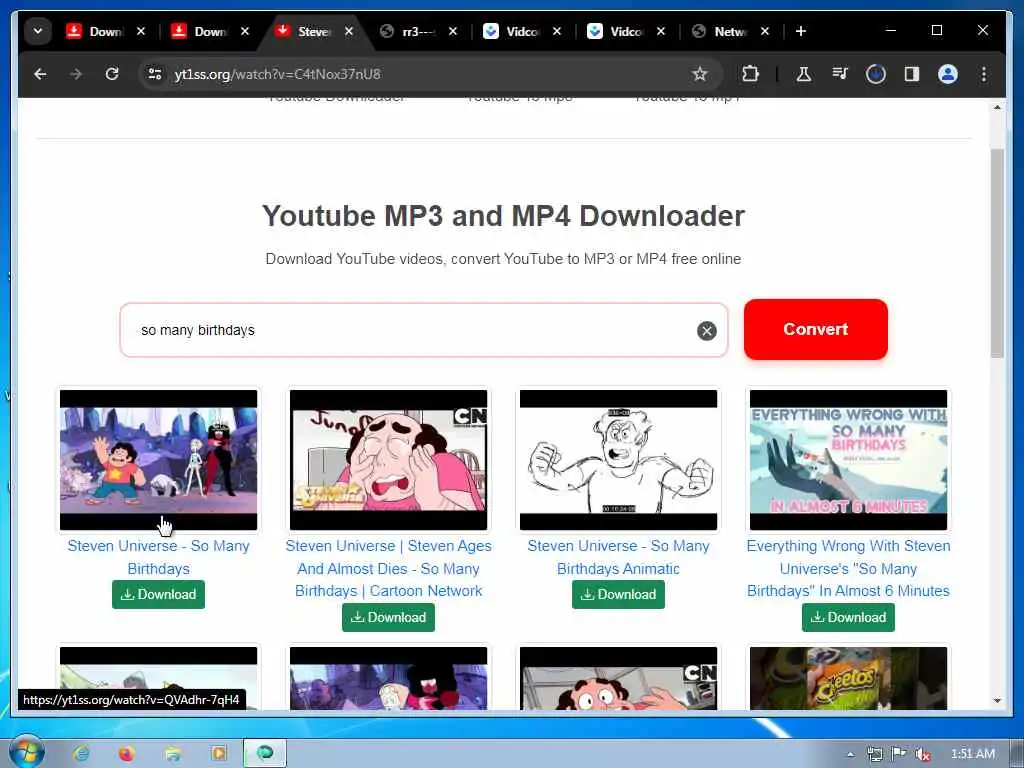Screen dimensions: 1024x768
Task: Close the rr3--- tab
Action: point(453,31)
